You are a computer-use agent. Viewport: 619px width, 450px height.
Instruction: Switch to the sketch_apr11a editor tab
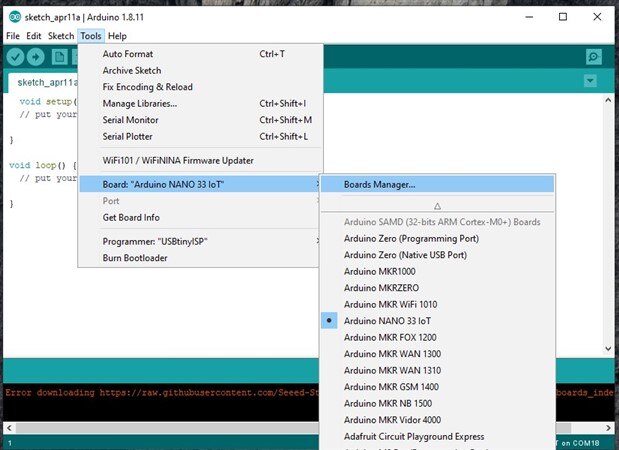[43, 82]
